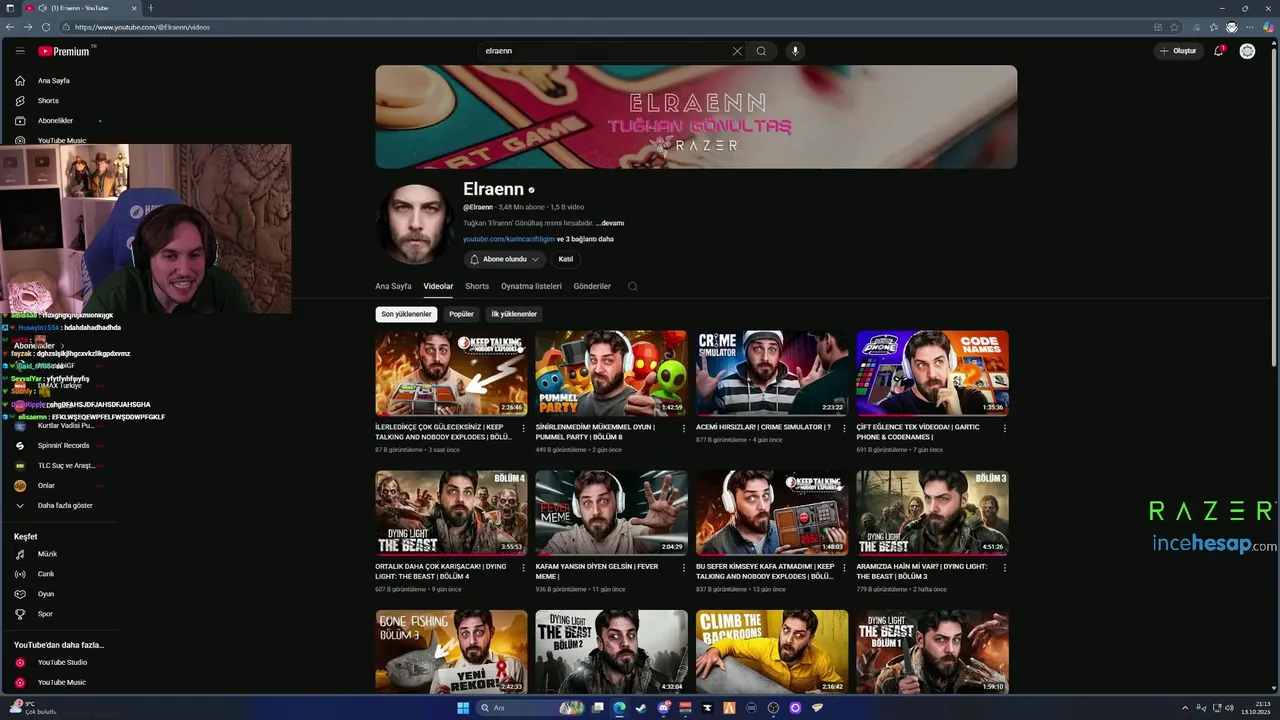The width and height of the screenshot is (1280, 720).
Task: Open OBS Studio from the taskbar
Action: (773, 708)
